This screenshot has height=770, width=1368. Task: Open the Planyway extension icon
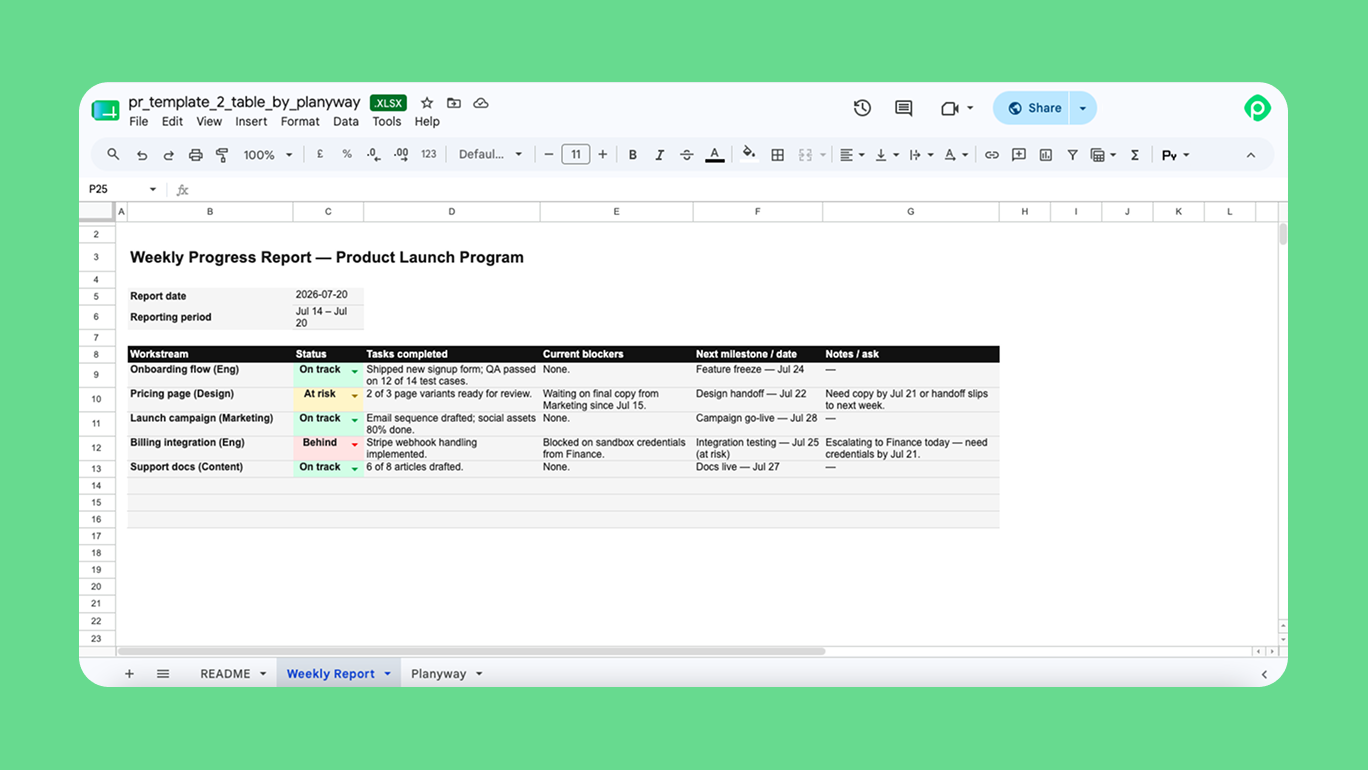(x=1257, y=108)
